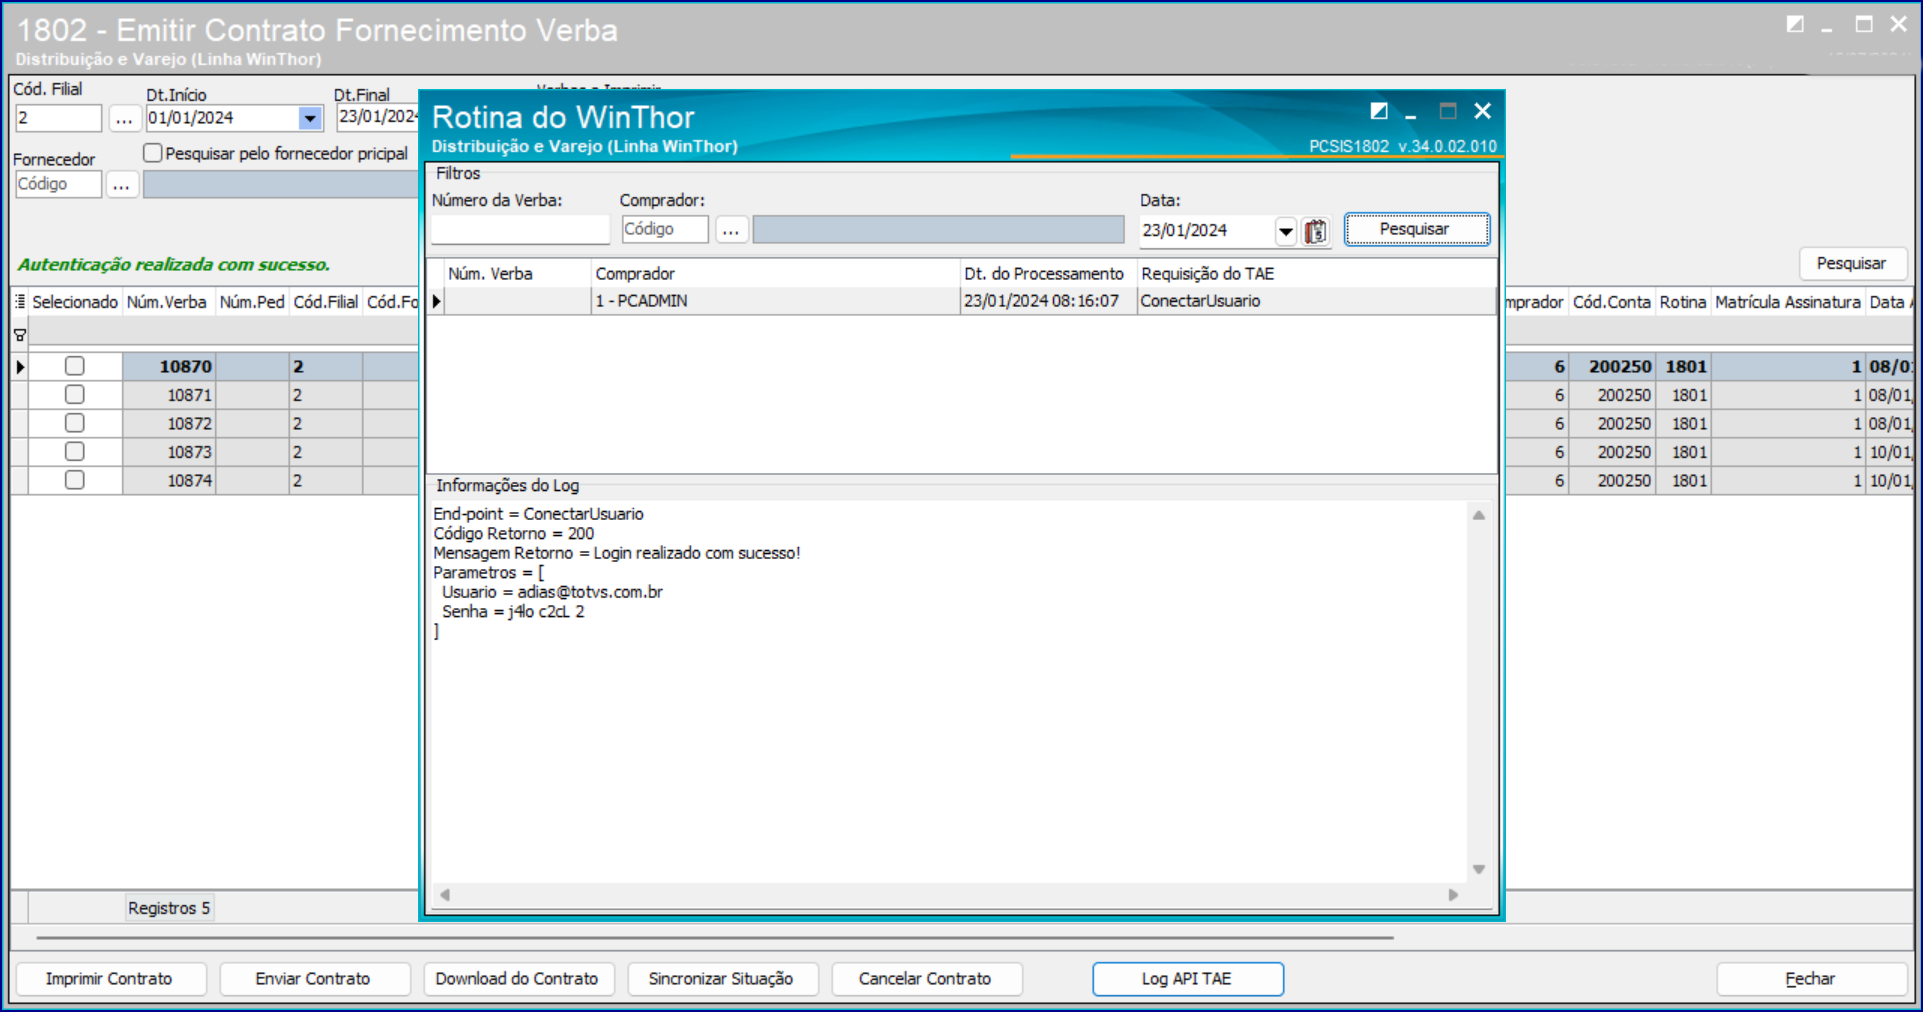Open Cód. Filial lookup ellipsis button
The image size is (1923, 1012).
pos(123,118)
